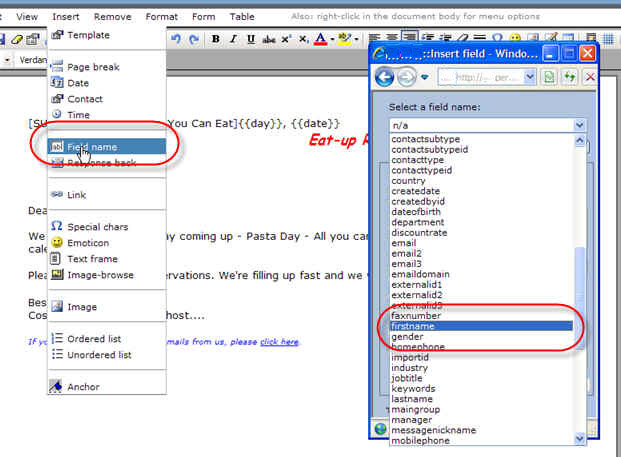Open address bar dropdown in Insert field window
Screen dimensions: 621x457
coord(530,77)
